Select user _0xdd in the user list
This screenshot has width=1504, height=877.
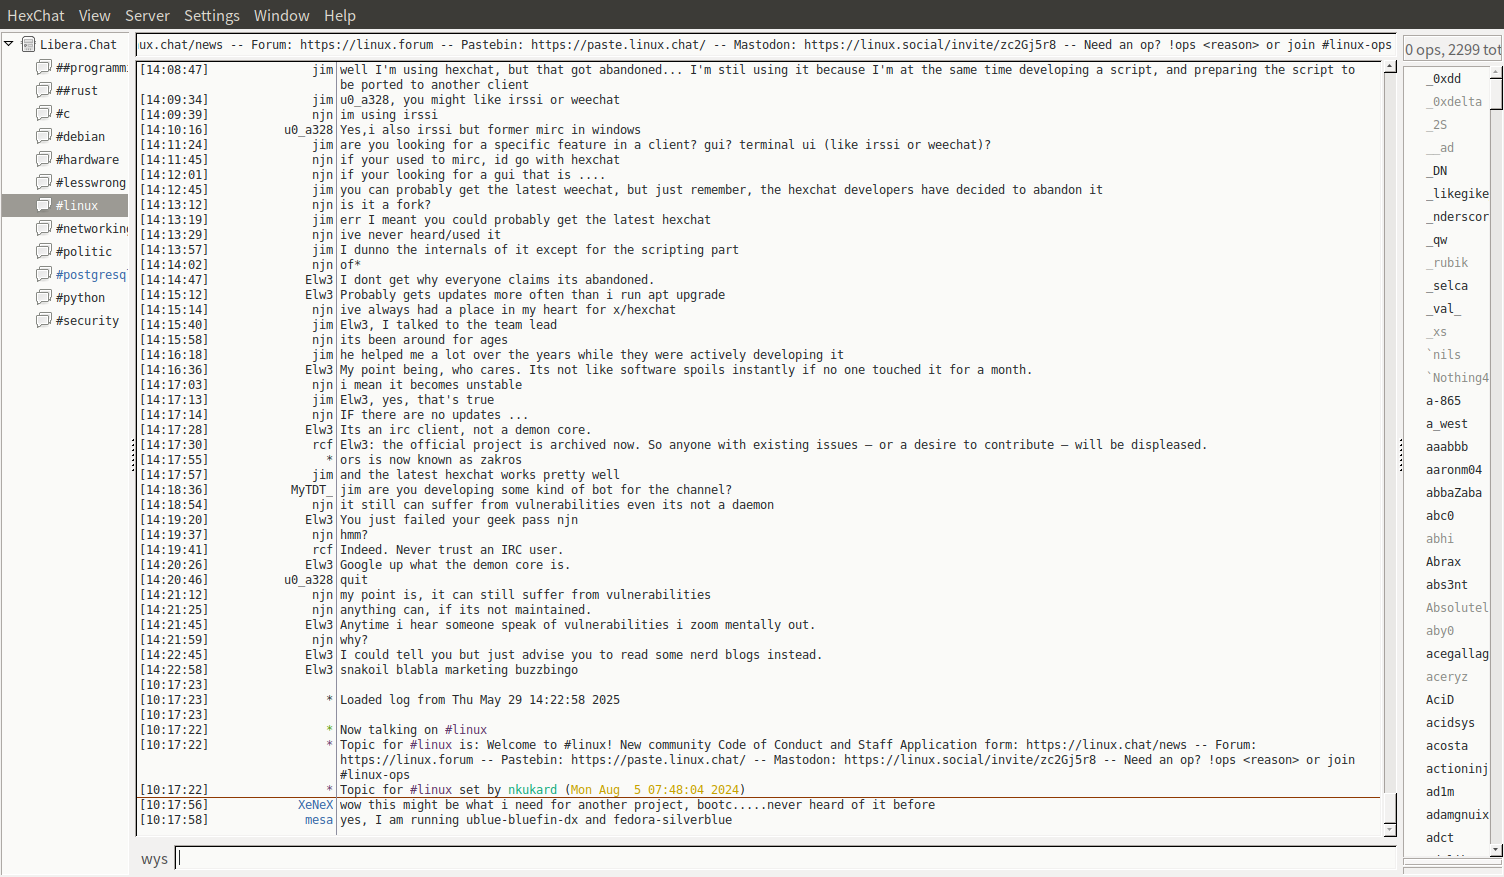tap(1443, 79)
